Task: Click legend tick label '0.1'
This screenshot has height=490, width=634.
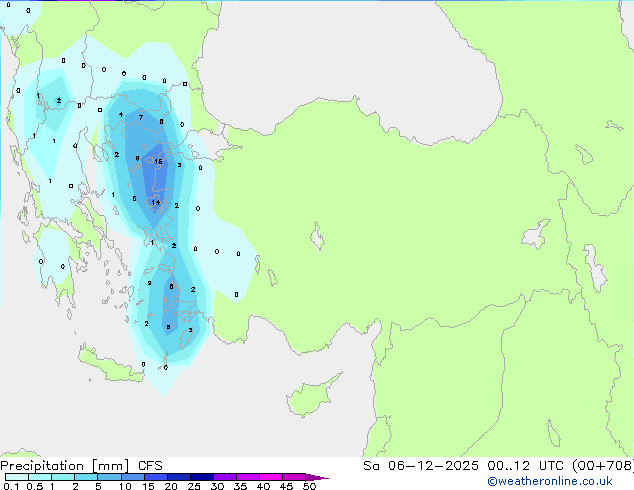Action: pos(11,486)
